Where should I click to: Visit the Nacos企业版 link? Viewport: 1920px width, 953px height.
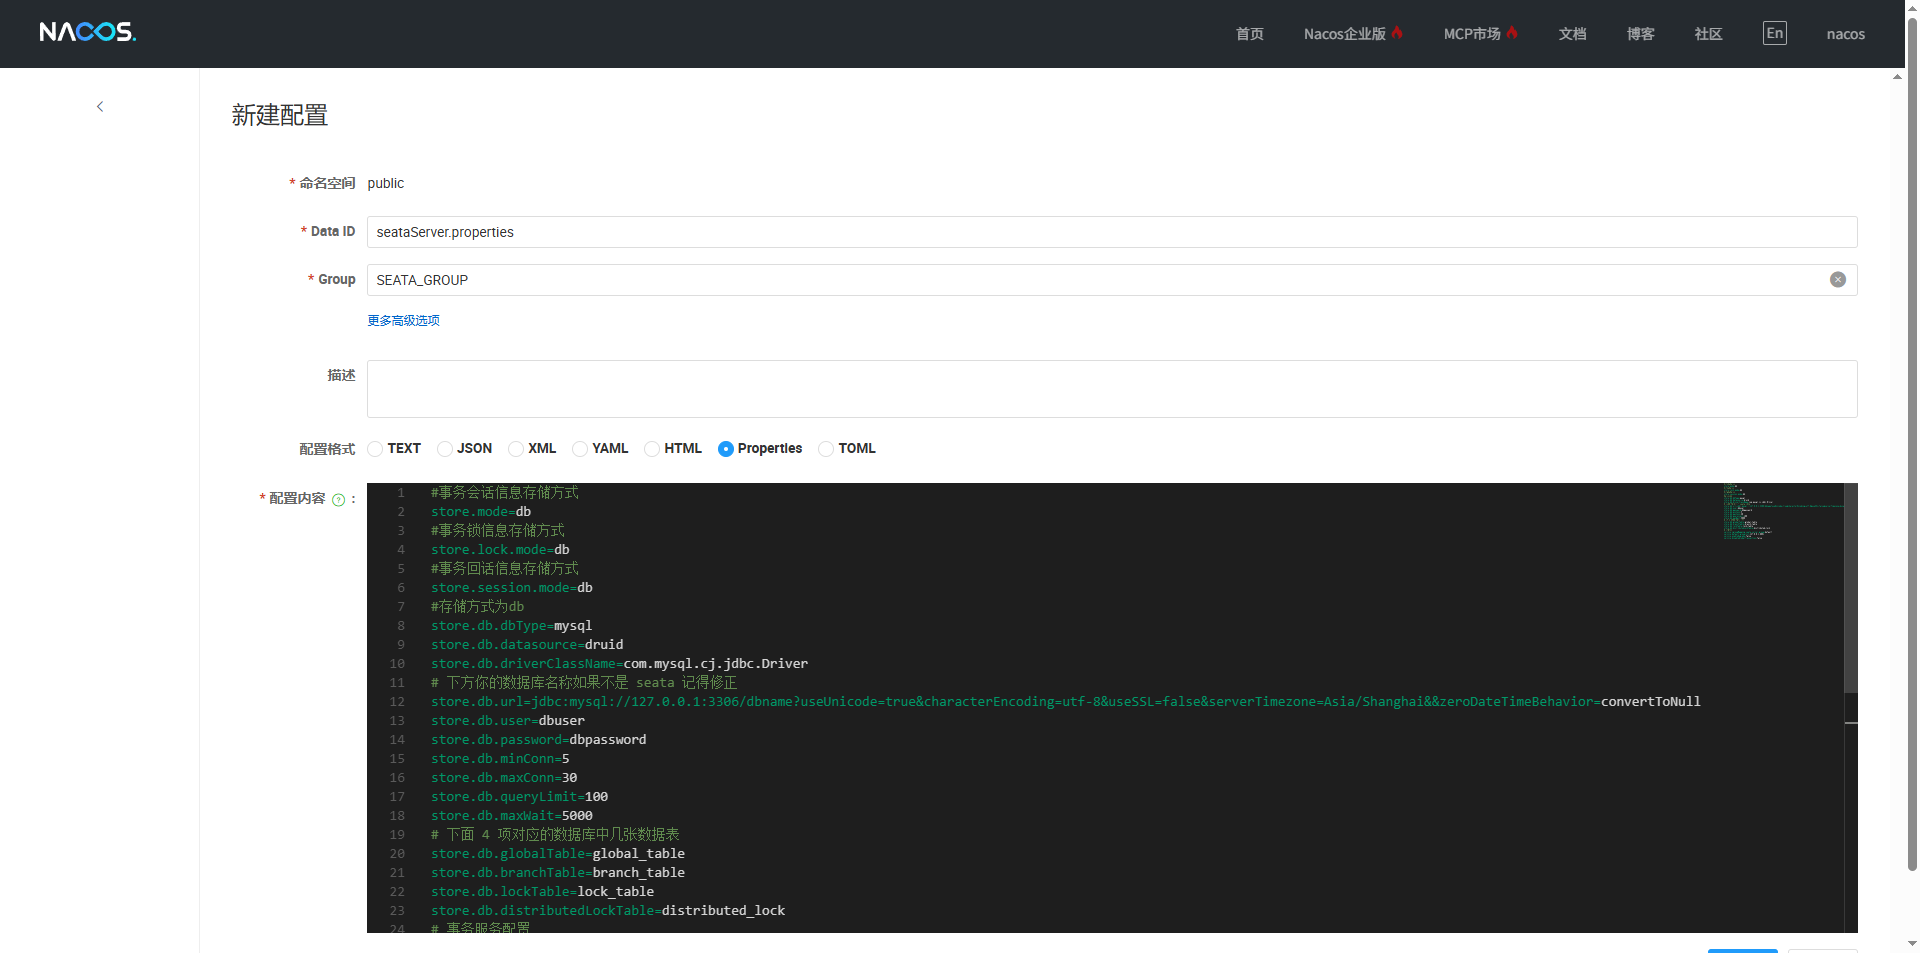click(1344, 34)
